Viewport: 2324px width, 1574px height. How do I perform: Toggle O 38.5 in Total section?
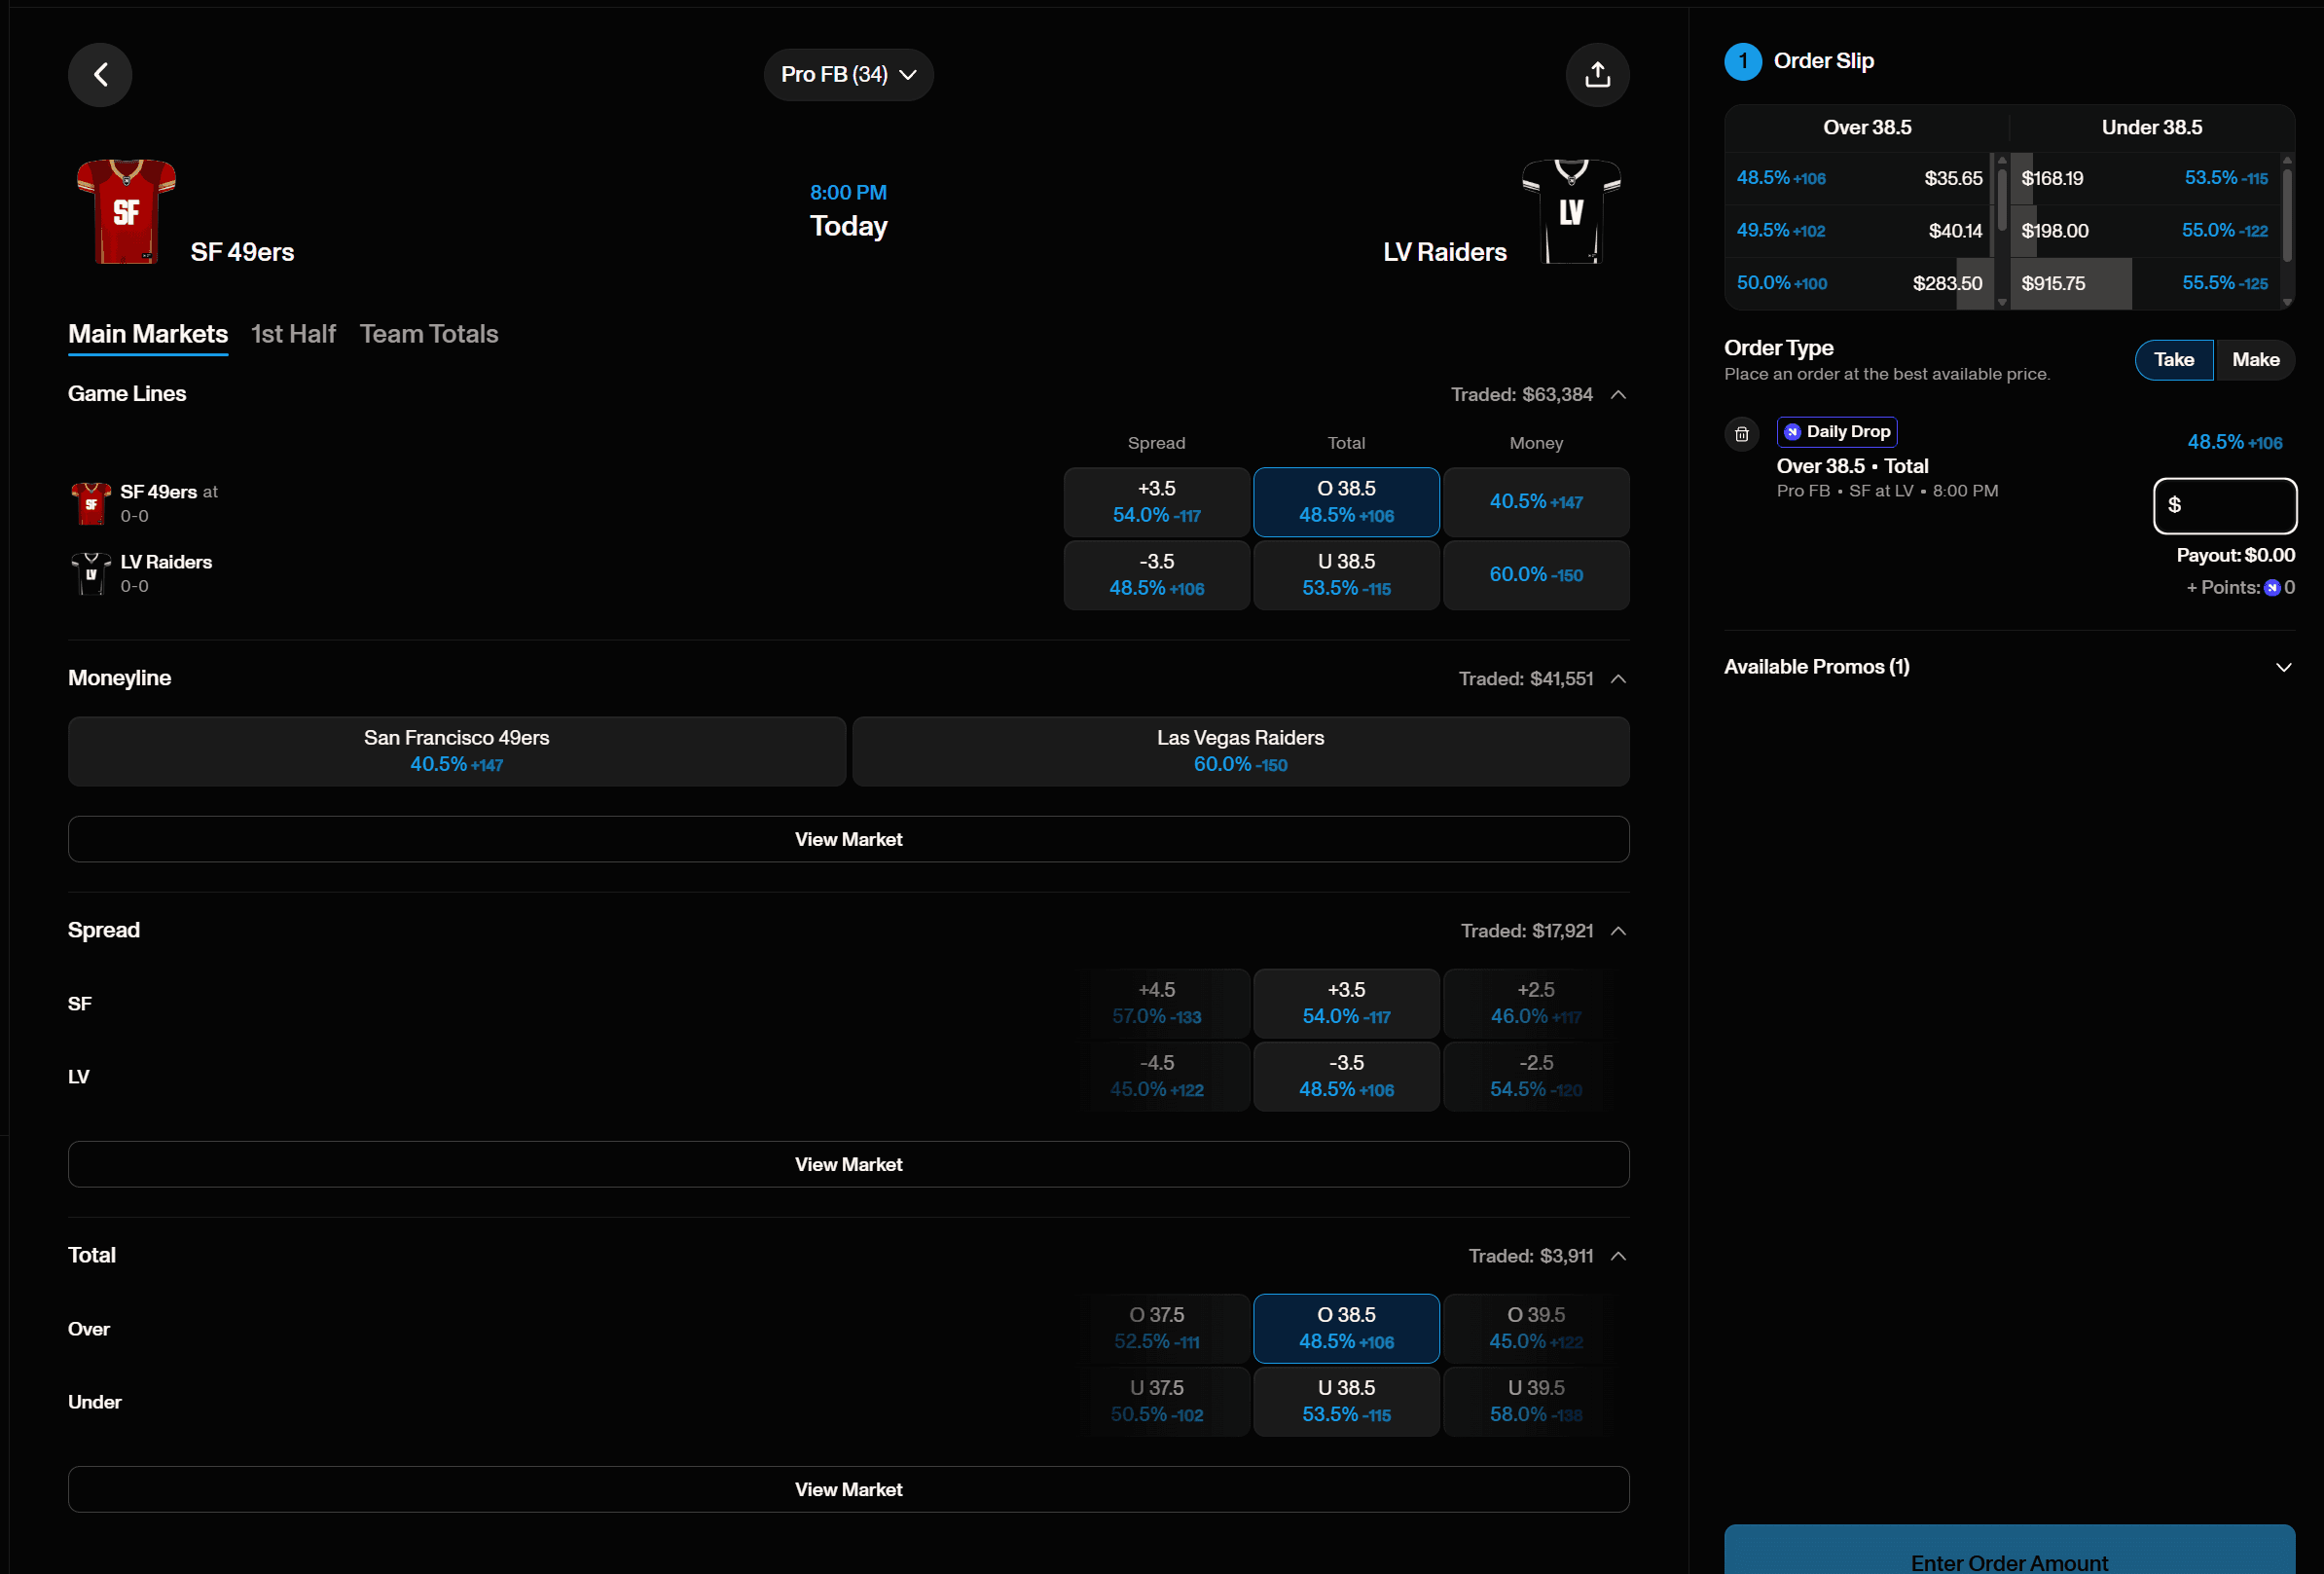1347,1328
